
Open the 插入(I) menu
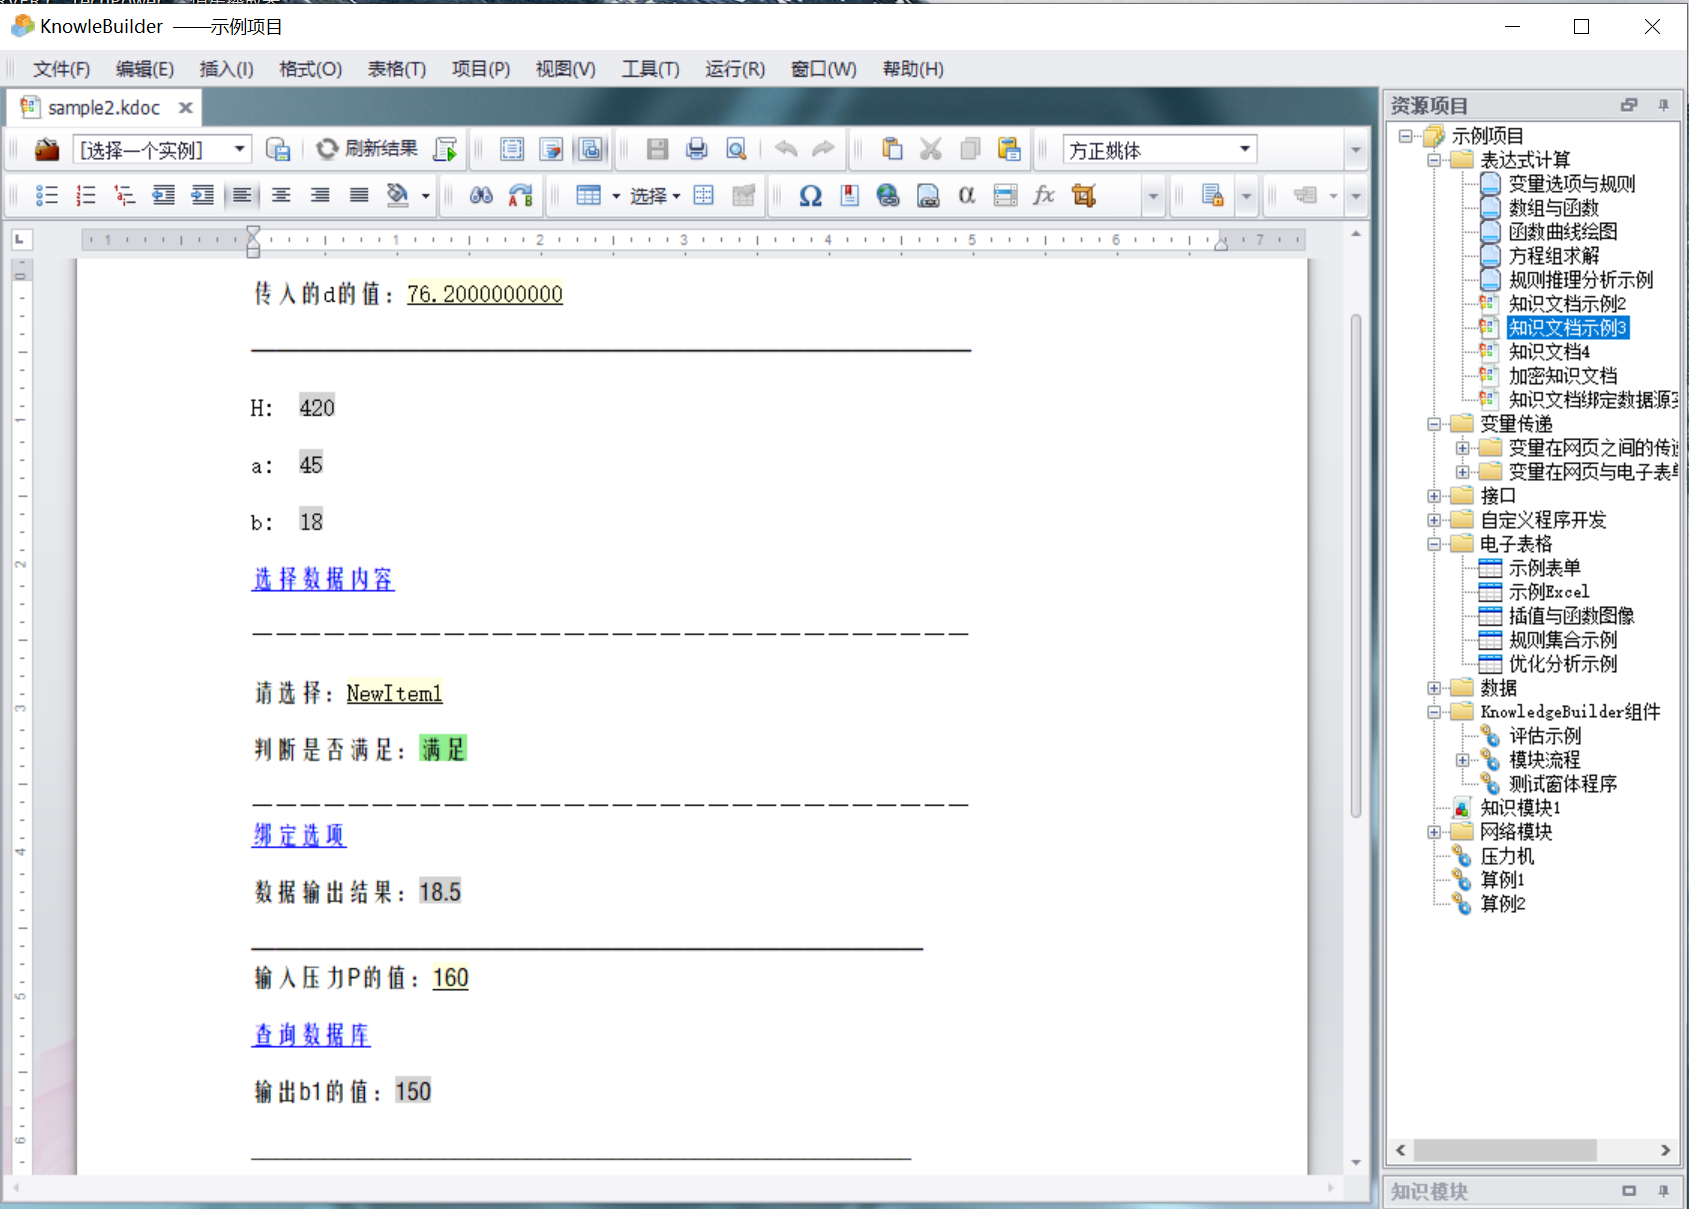pyautogui.click(x=226, y=69)
